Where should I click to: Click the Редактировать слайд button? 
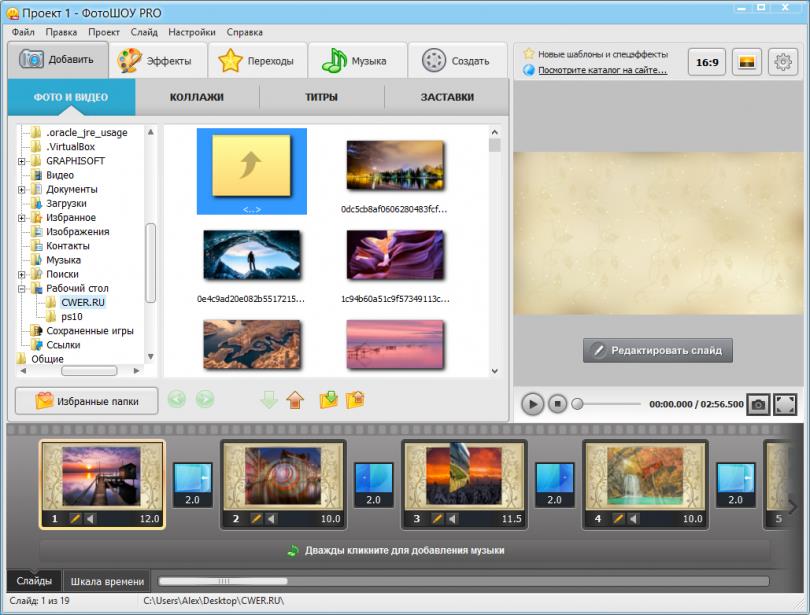click(x=658, y=350)
